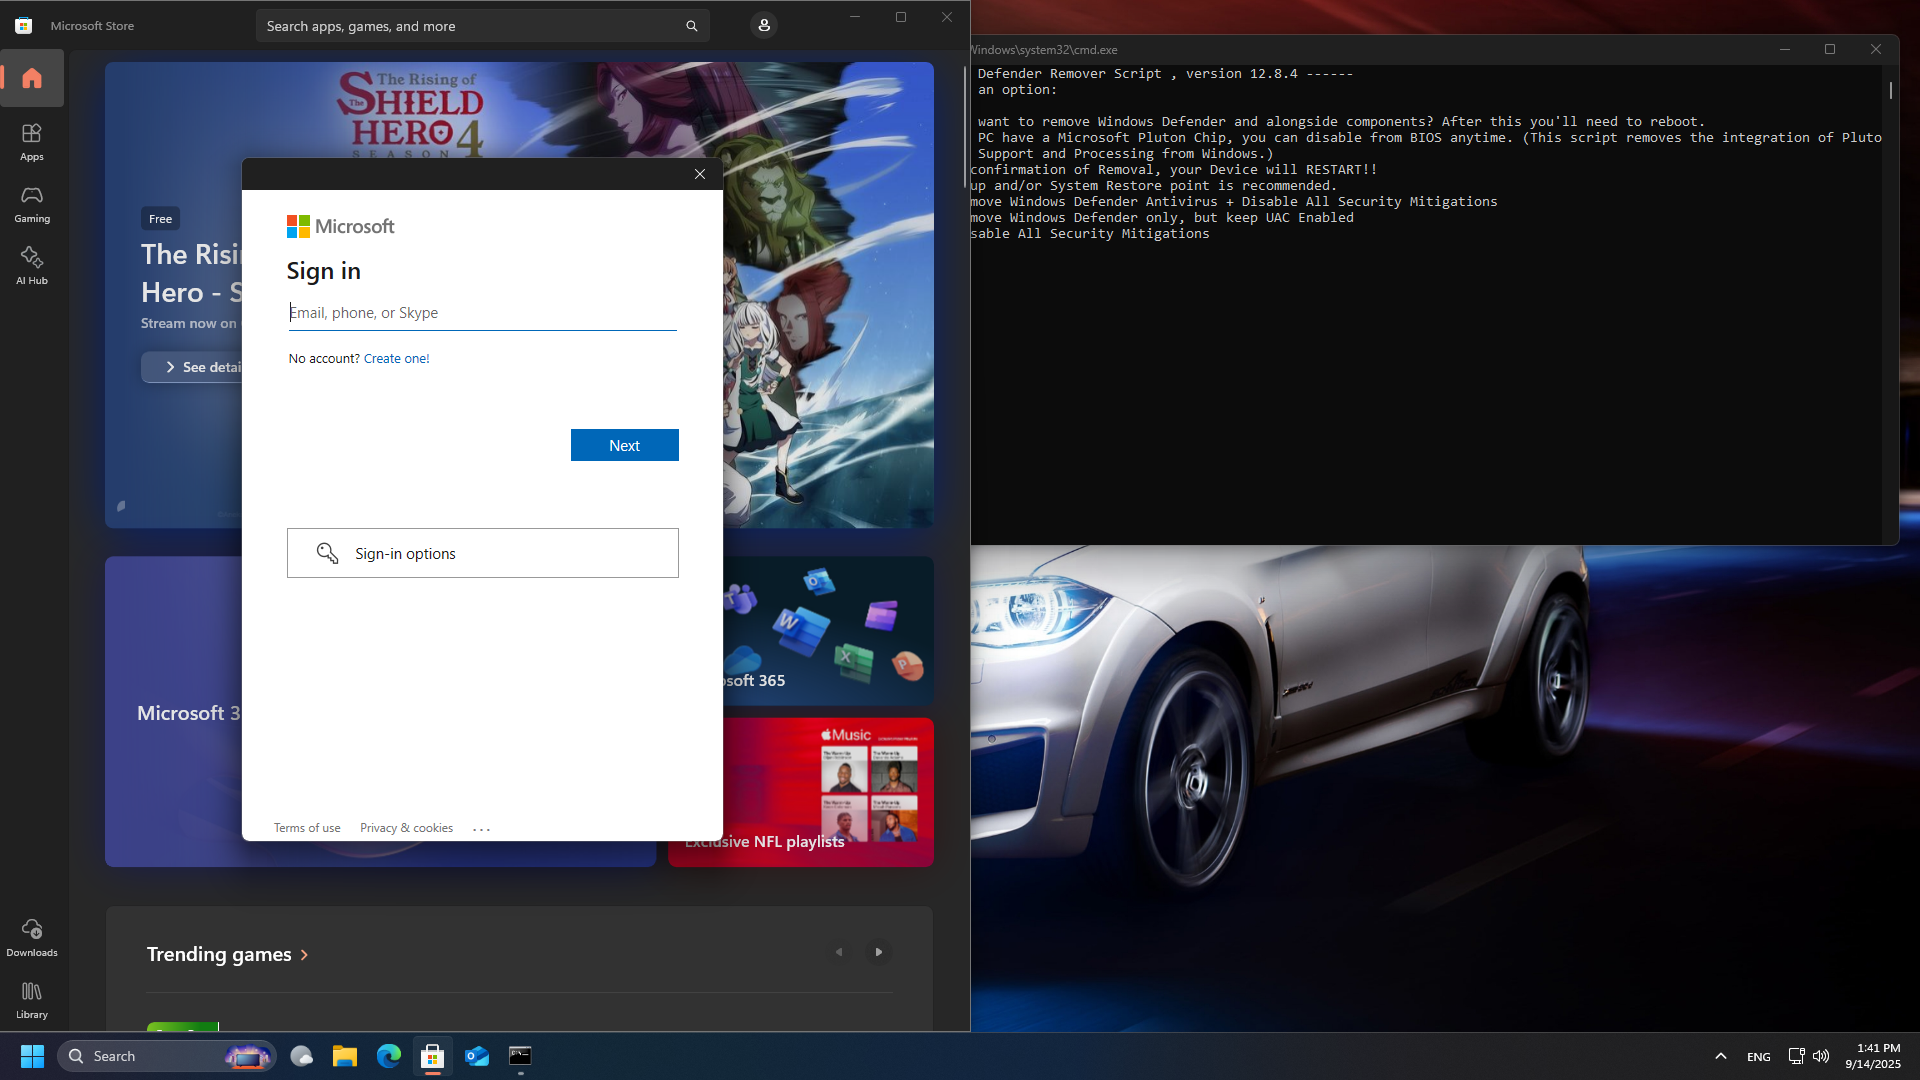
Task: Open File Explorer from taskbar
Action: point(345,1056)
